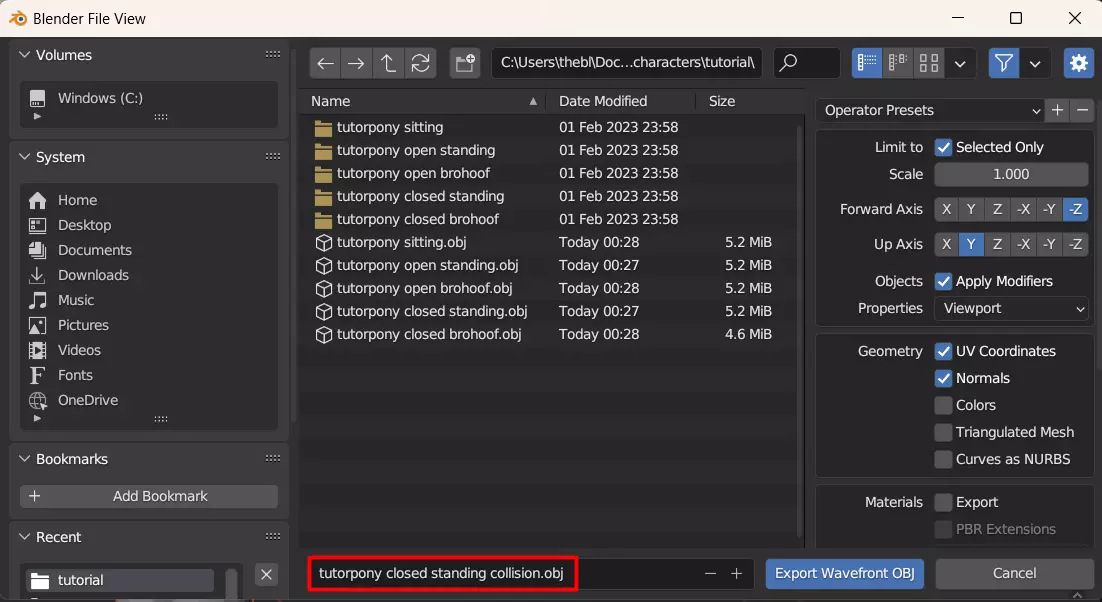Viewport: 1102px width, 602px height.
Task: Click the Scale value field
Action: [x=1011, y=174]
